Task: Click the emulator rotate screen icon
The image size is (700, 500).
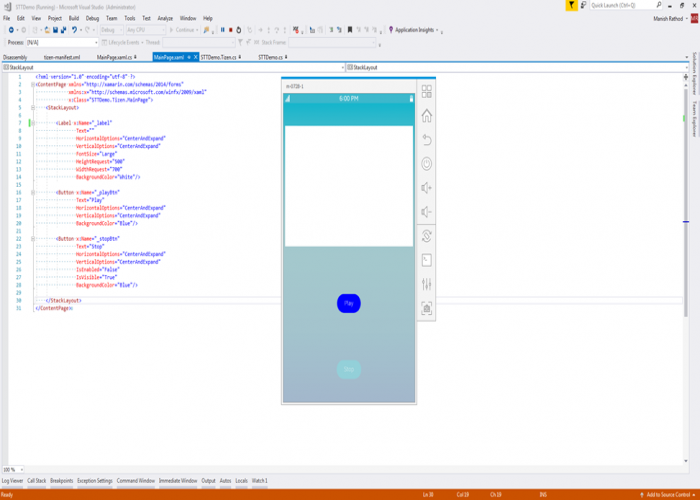Action: tap(427, 236)
